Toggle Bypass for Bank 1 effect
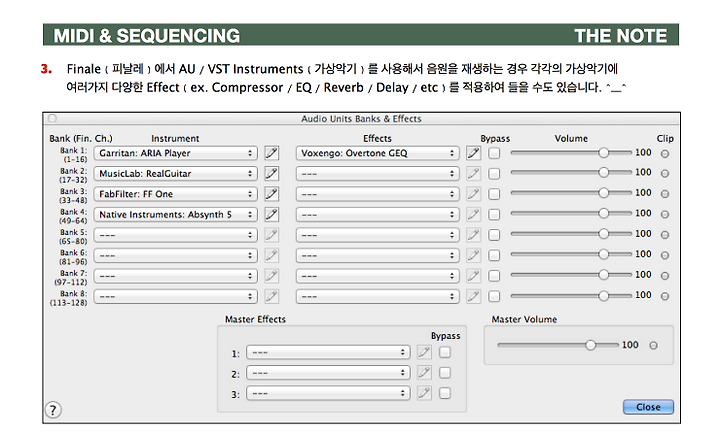Screen dimensions: 720x434 [494, 153]
